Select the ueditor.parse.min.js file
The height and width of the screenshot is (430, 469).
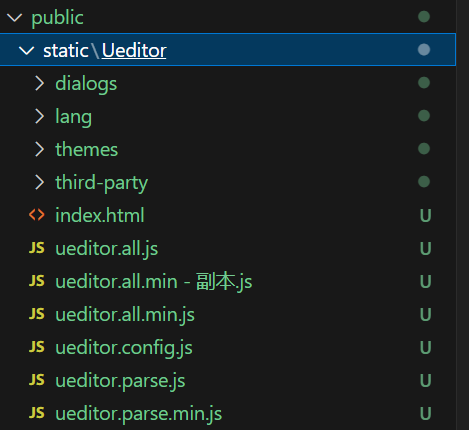coord(228,413)
